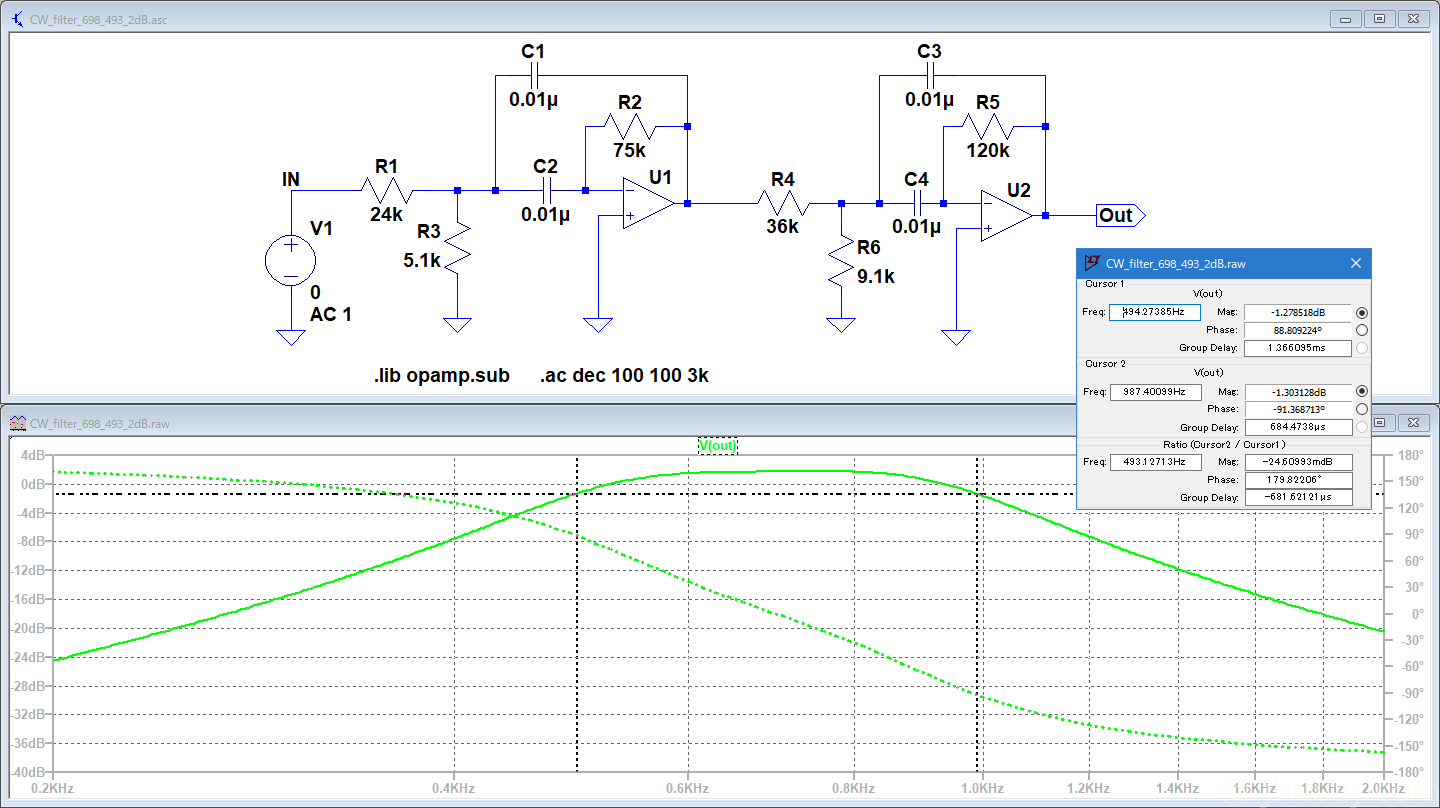This screenshot has width=1440, height=808.
Task: Click the ground symbol below R3
Action: (457, 325)
